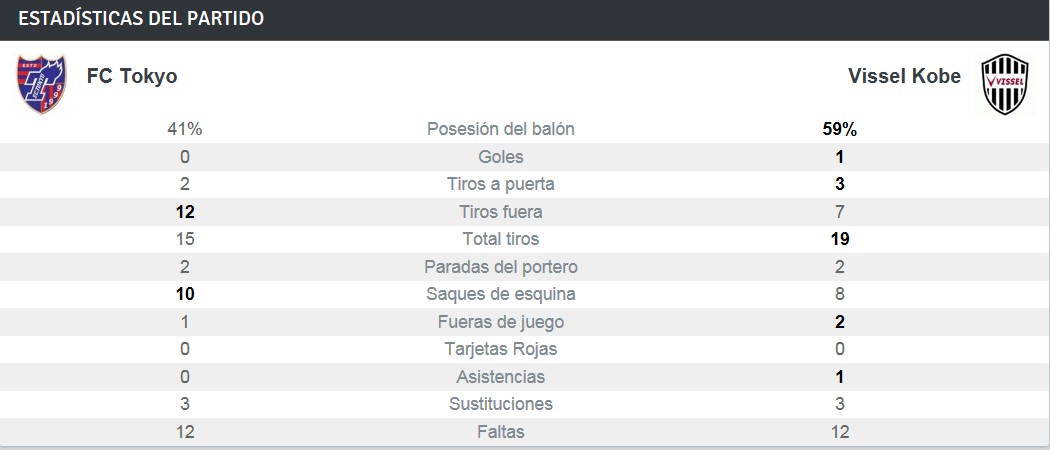
Task: Click the Tiros fuera label
Action: [x=500, y=212]
